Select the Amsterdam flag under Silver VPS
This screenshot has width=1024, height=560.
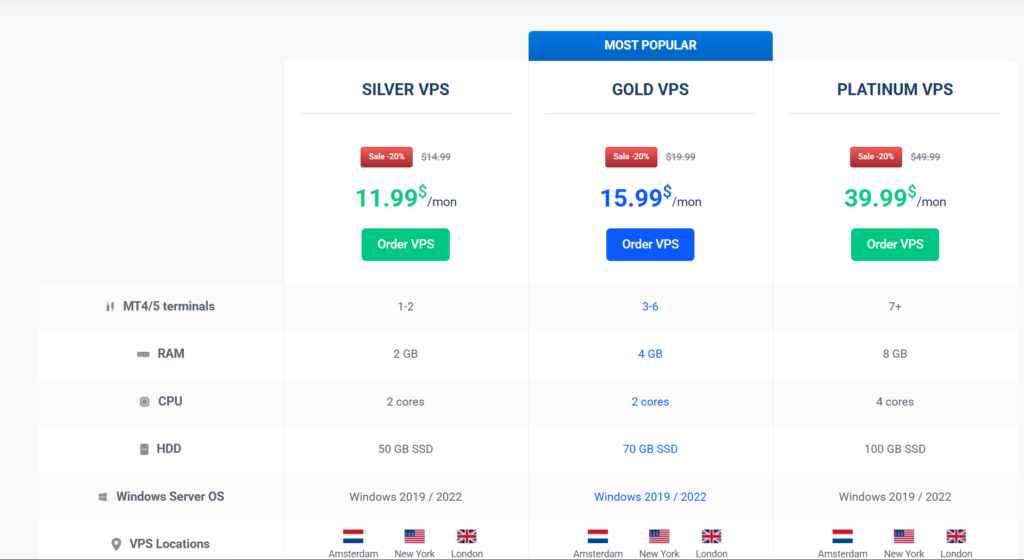(353, 536)
